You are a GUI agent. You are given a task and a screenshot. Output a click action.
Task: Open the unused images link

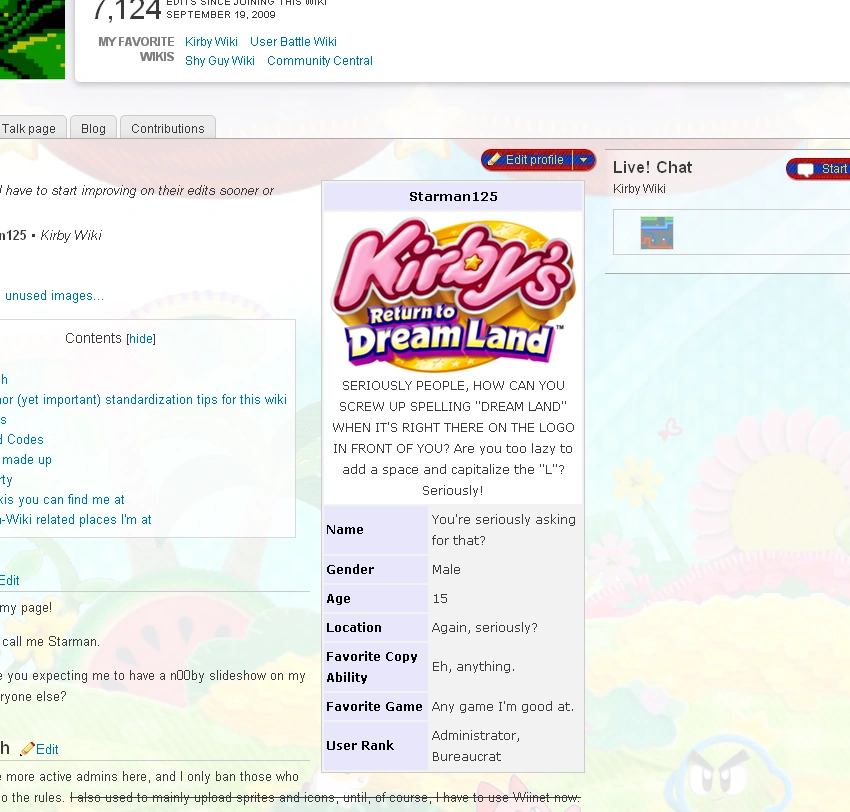click(54, 296)
